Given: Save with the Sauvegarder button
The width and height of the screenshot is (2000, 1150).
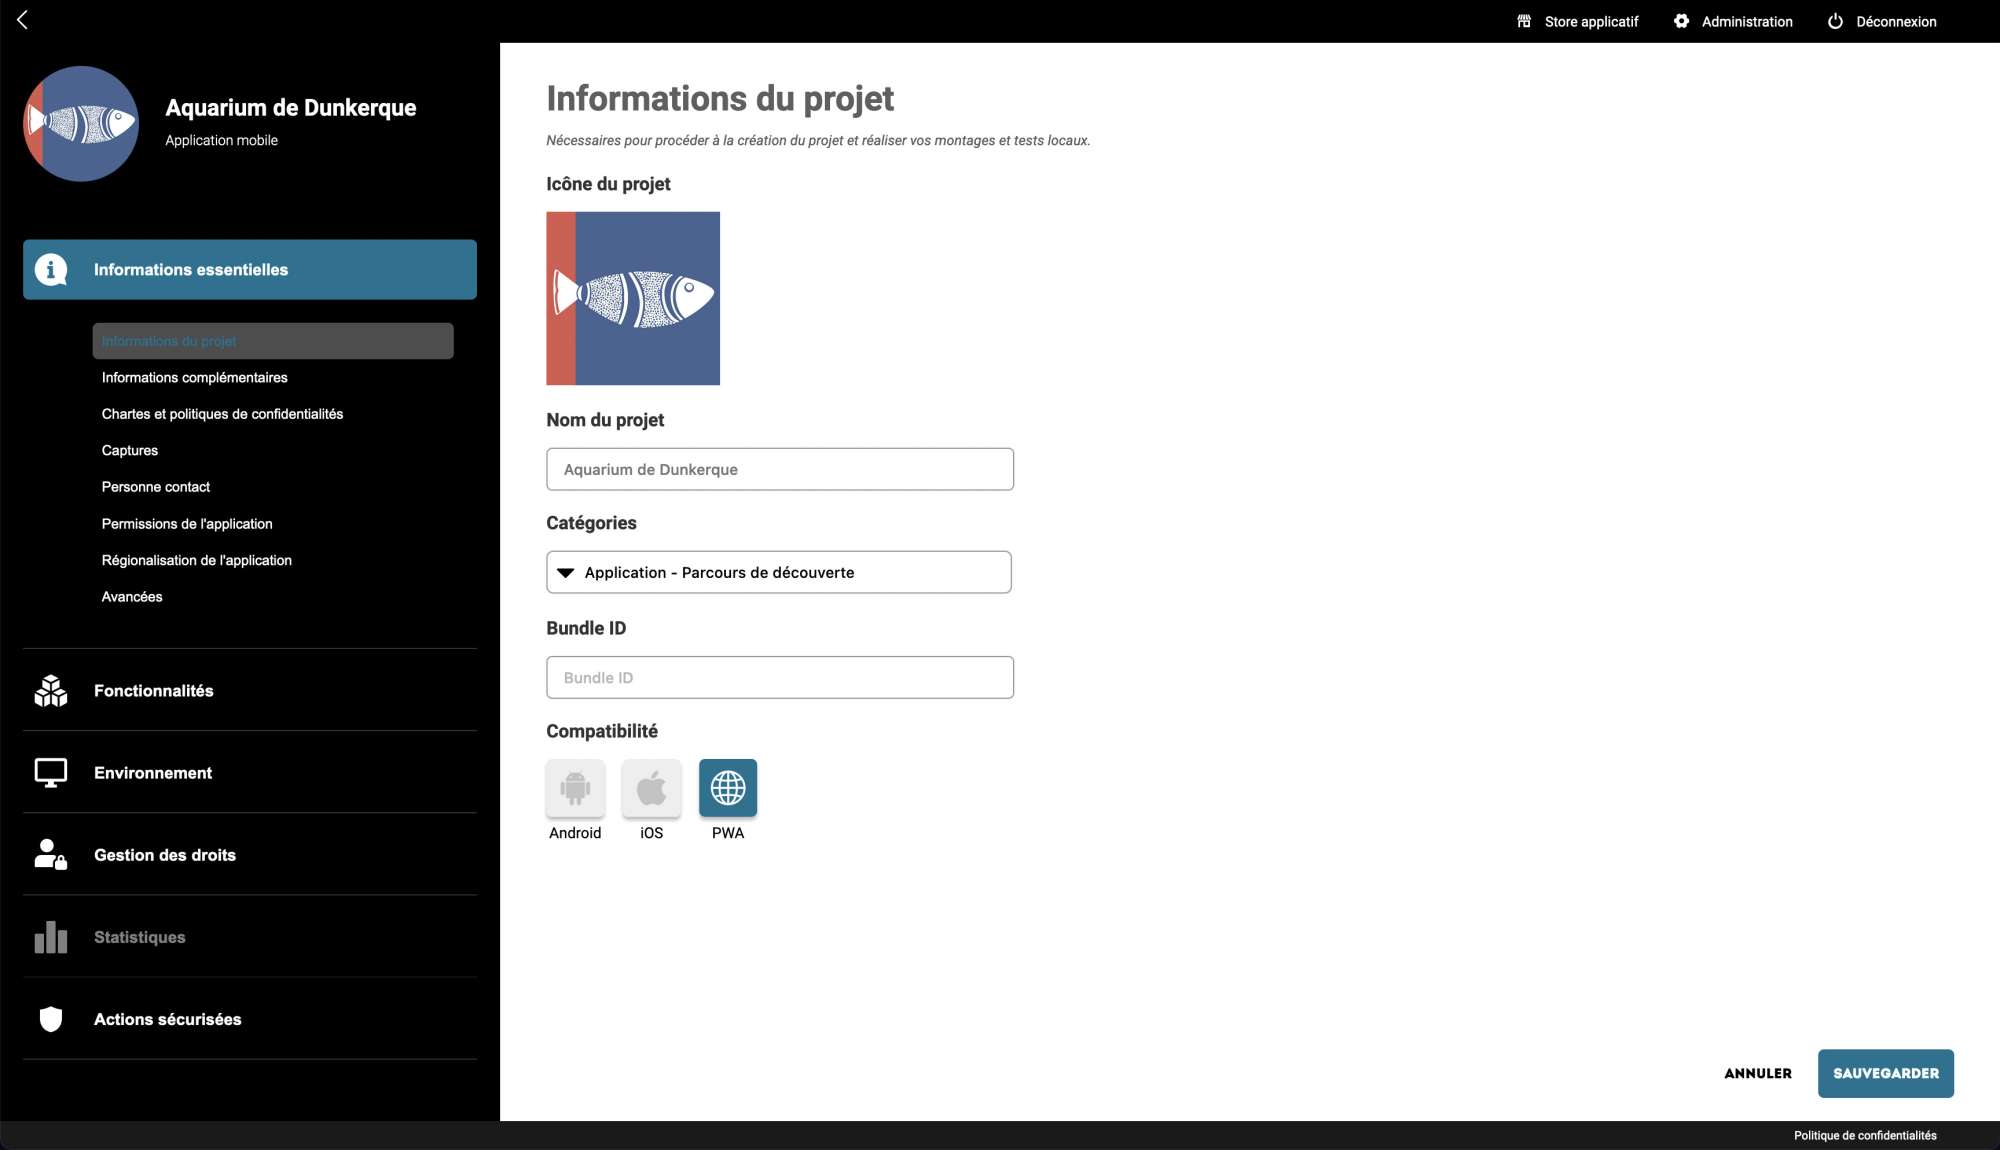Looking at the screenshot, I should point(1885,1073).
